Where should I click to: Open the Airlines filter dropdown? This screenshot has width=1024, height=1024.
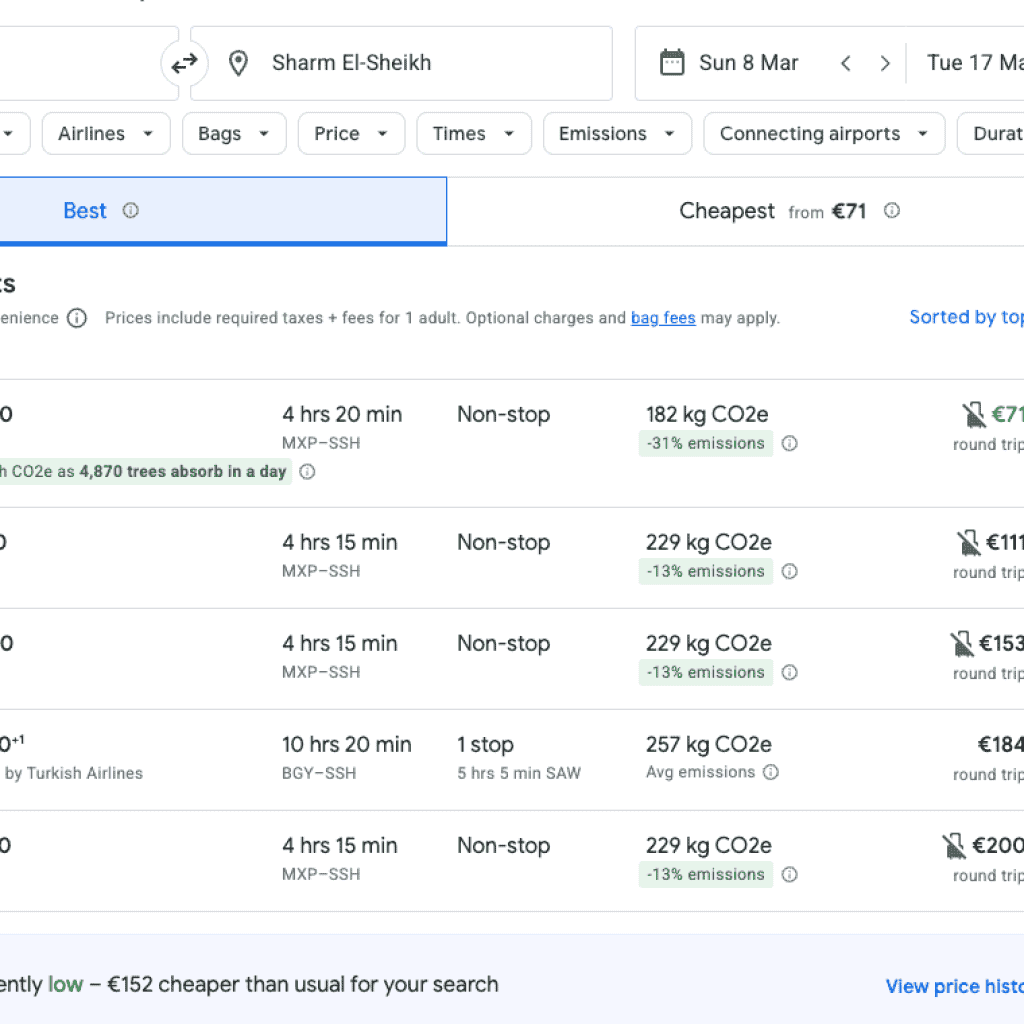point(105,133)
